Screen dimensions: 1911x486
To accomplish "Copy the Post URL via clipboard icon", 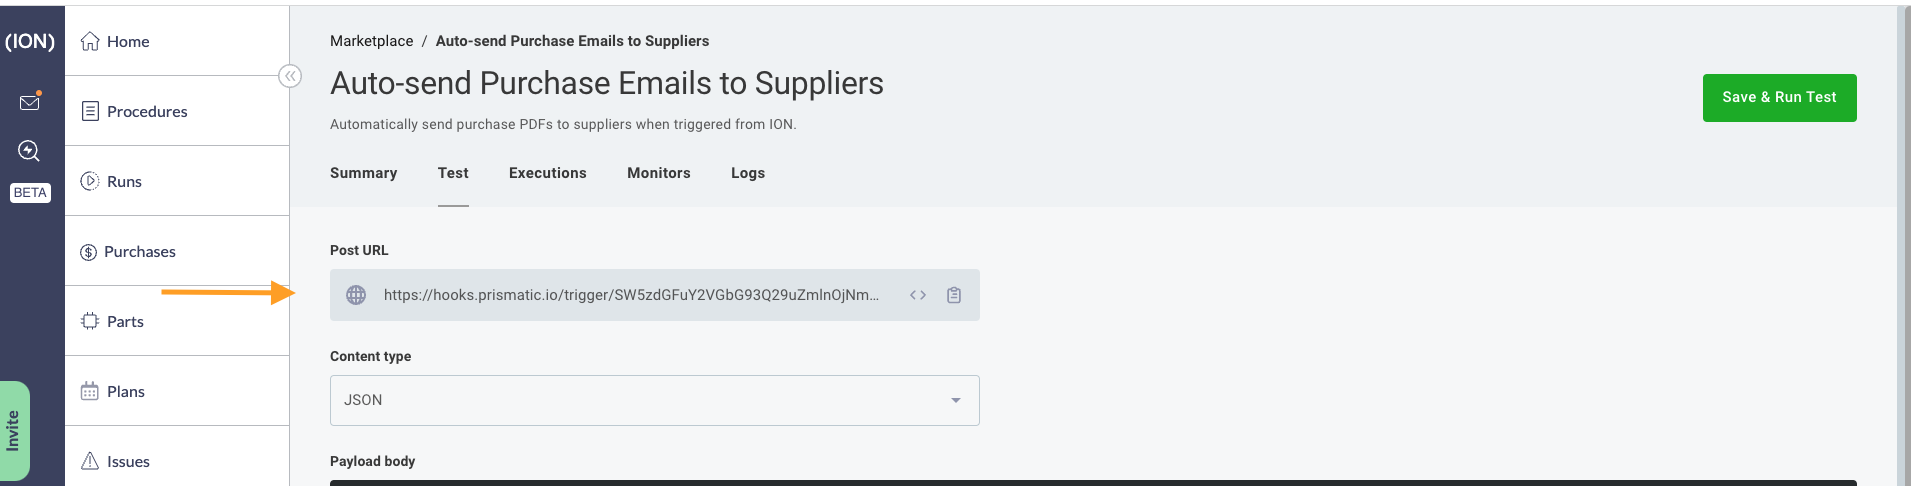I will point(954,295).
